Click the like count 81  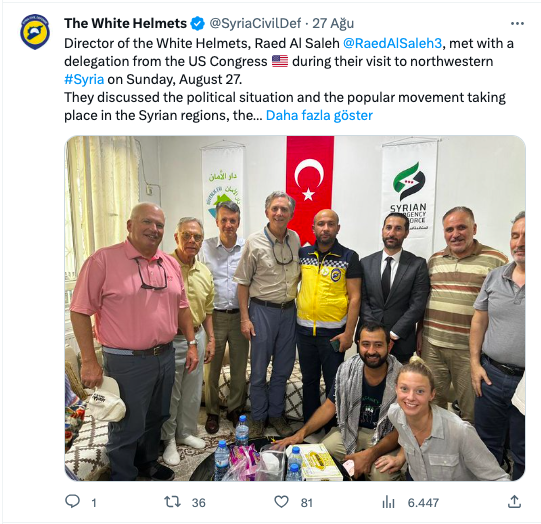(306, 503)
